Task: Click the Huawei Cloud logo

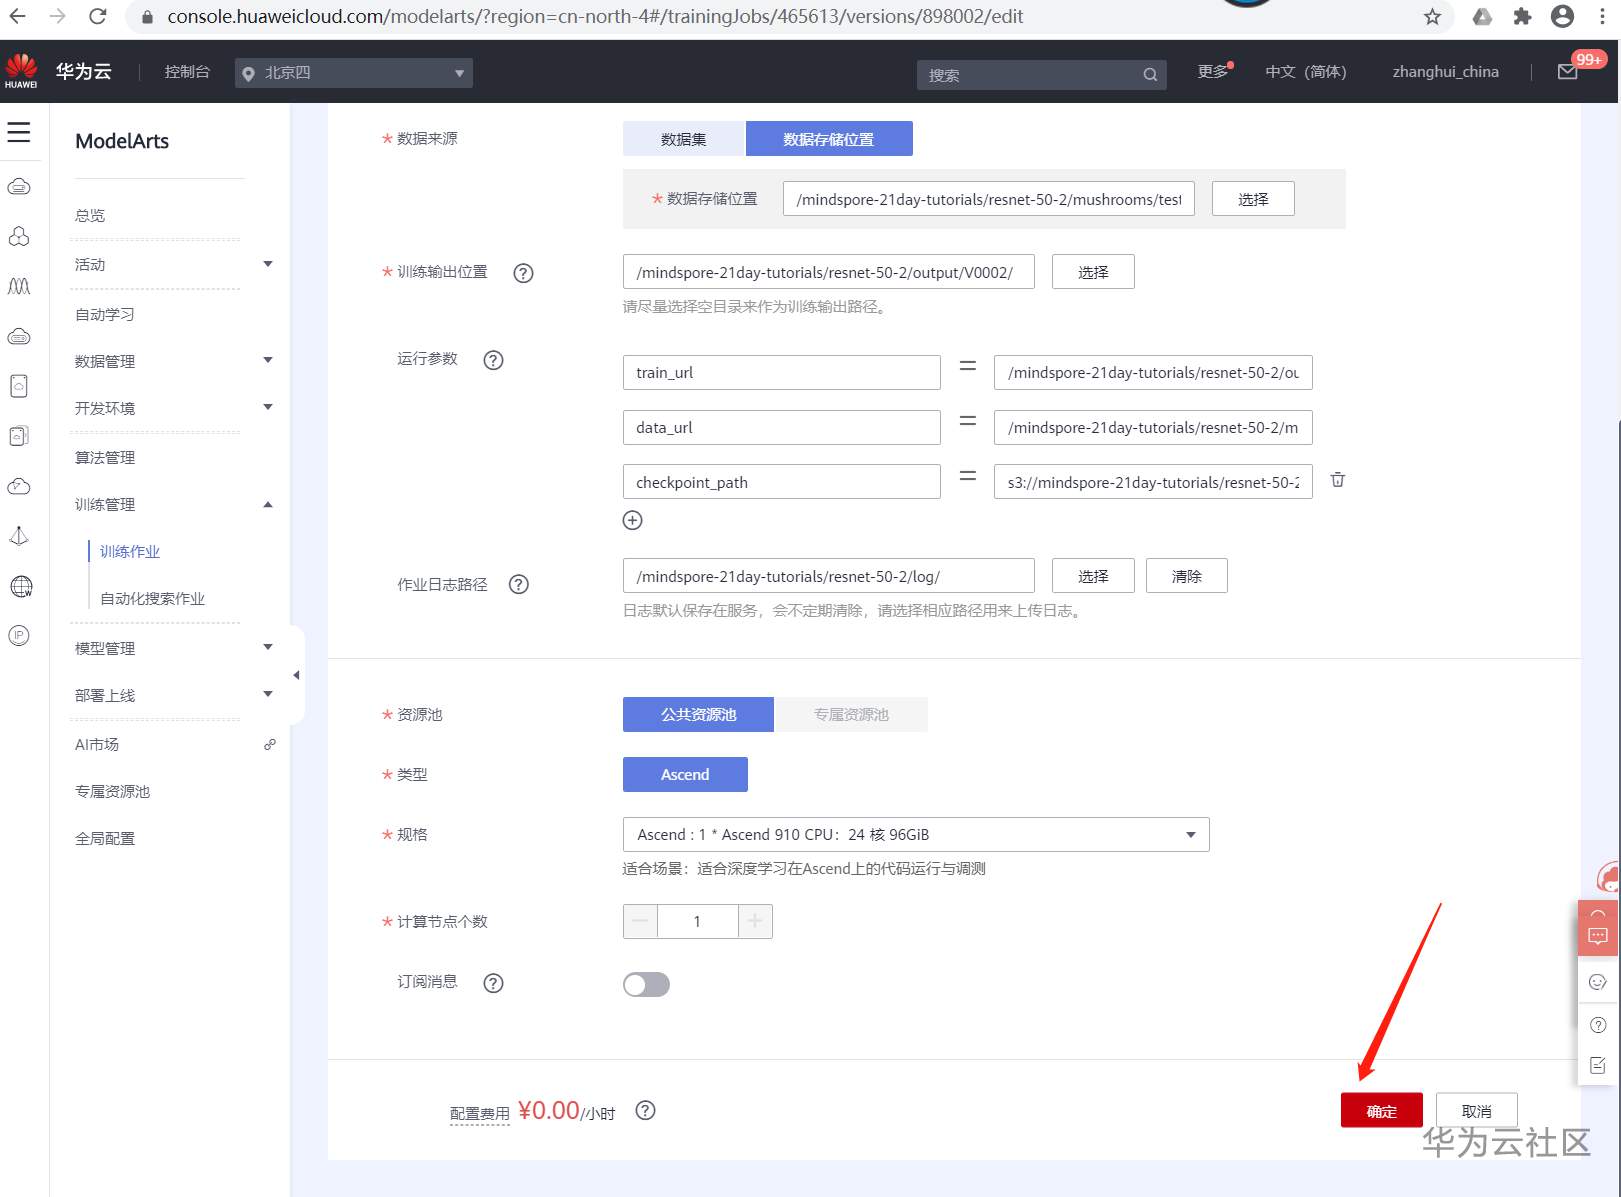Action: (x=21, y=71)
